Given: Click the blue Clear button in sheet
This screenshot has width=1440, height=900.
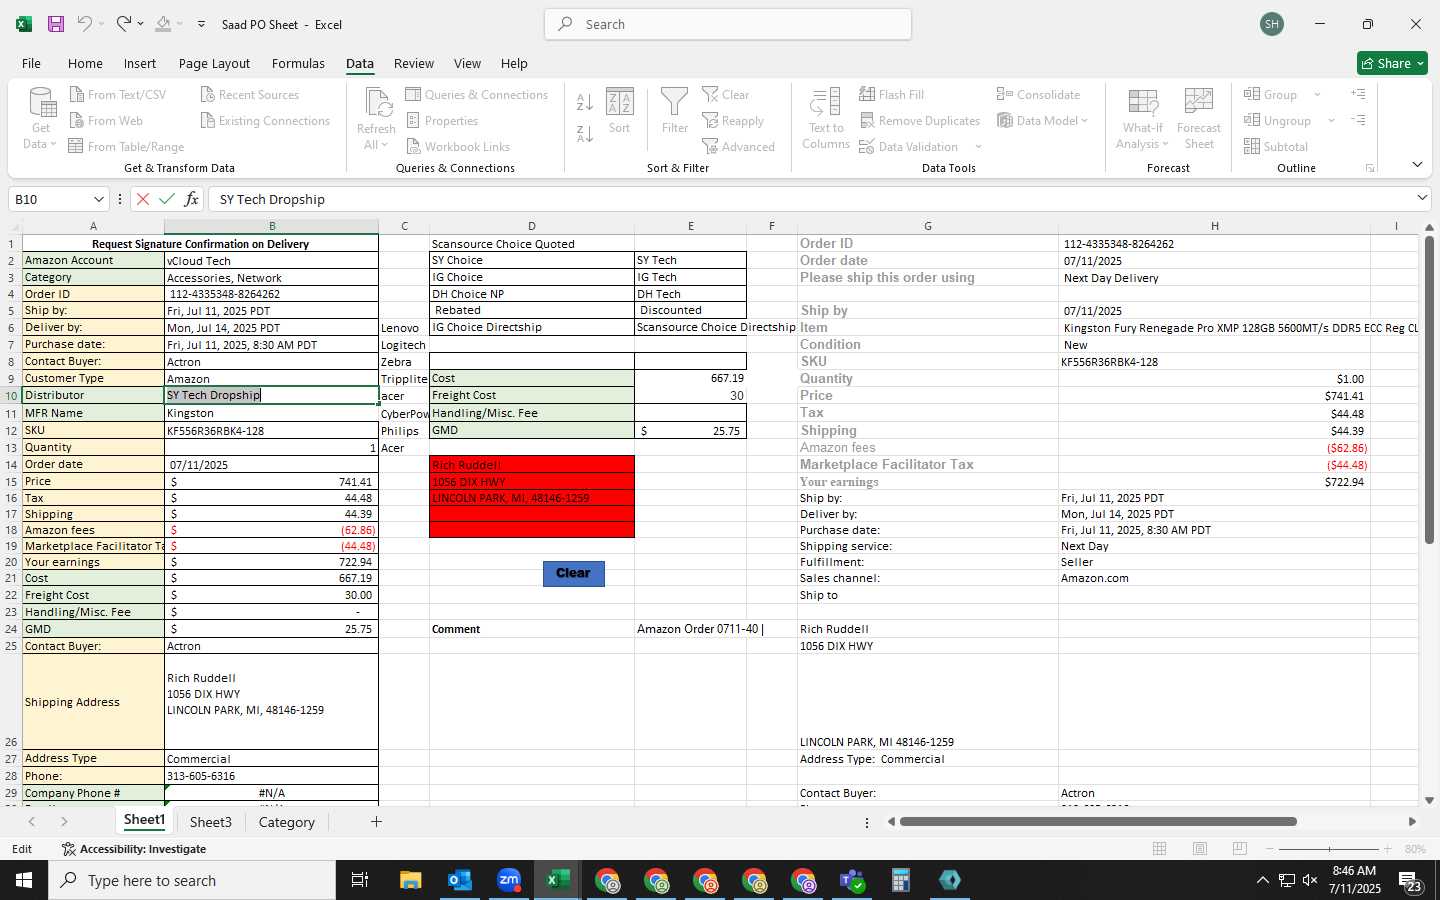Looking at the screenshot, I should (573, 573).
